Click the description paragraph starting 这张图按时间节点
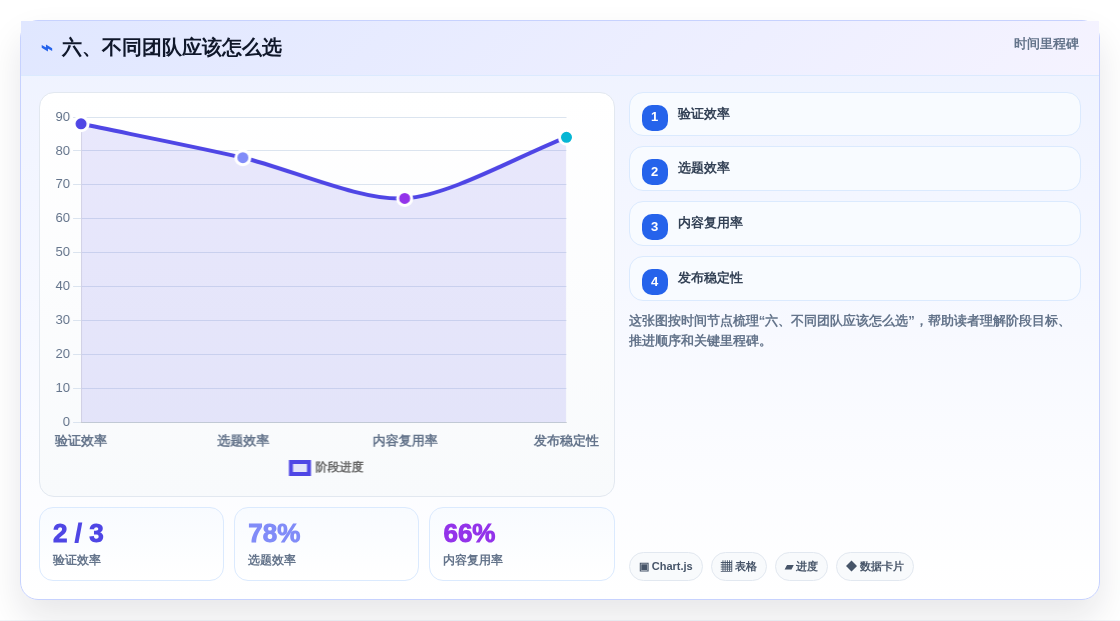The image size is (1120, 621). (850, 331)
